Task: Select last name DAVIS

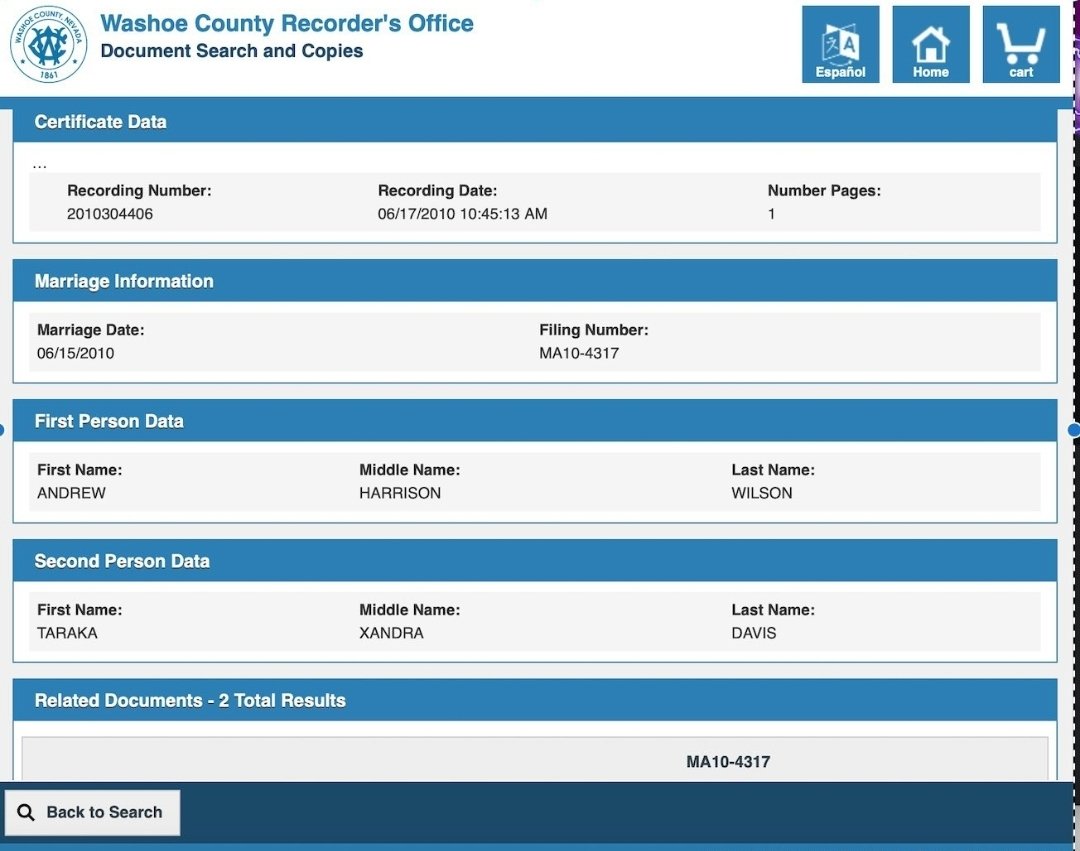Action: click(754, 633)
